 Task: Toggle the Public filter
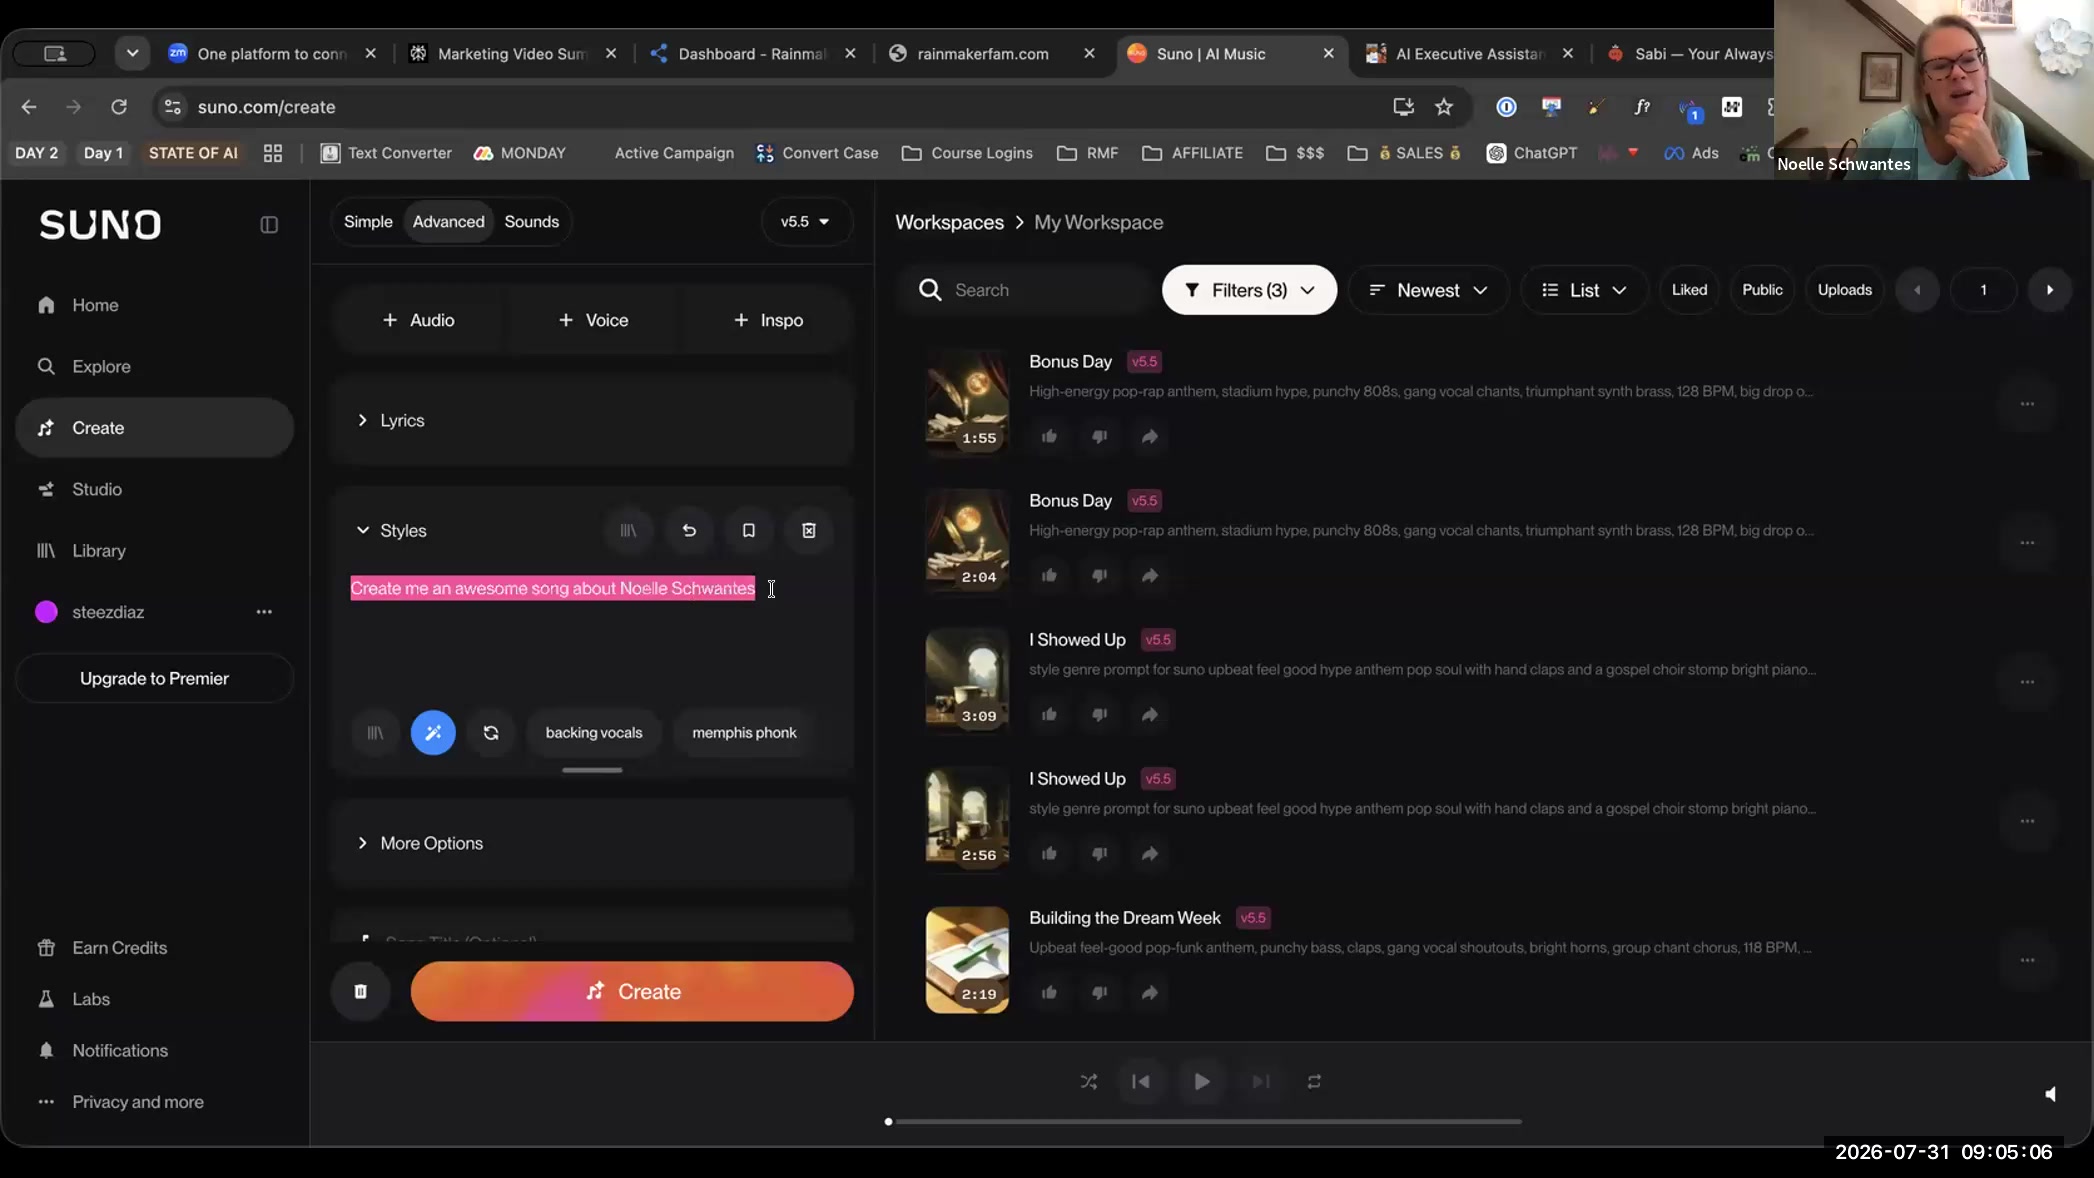coord(1762,290)
